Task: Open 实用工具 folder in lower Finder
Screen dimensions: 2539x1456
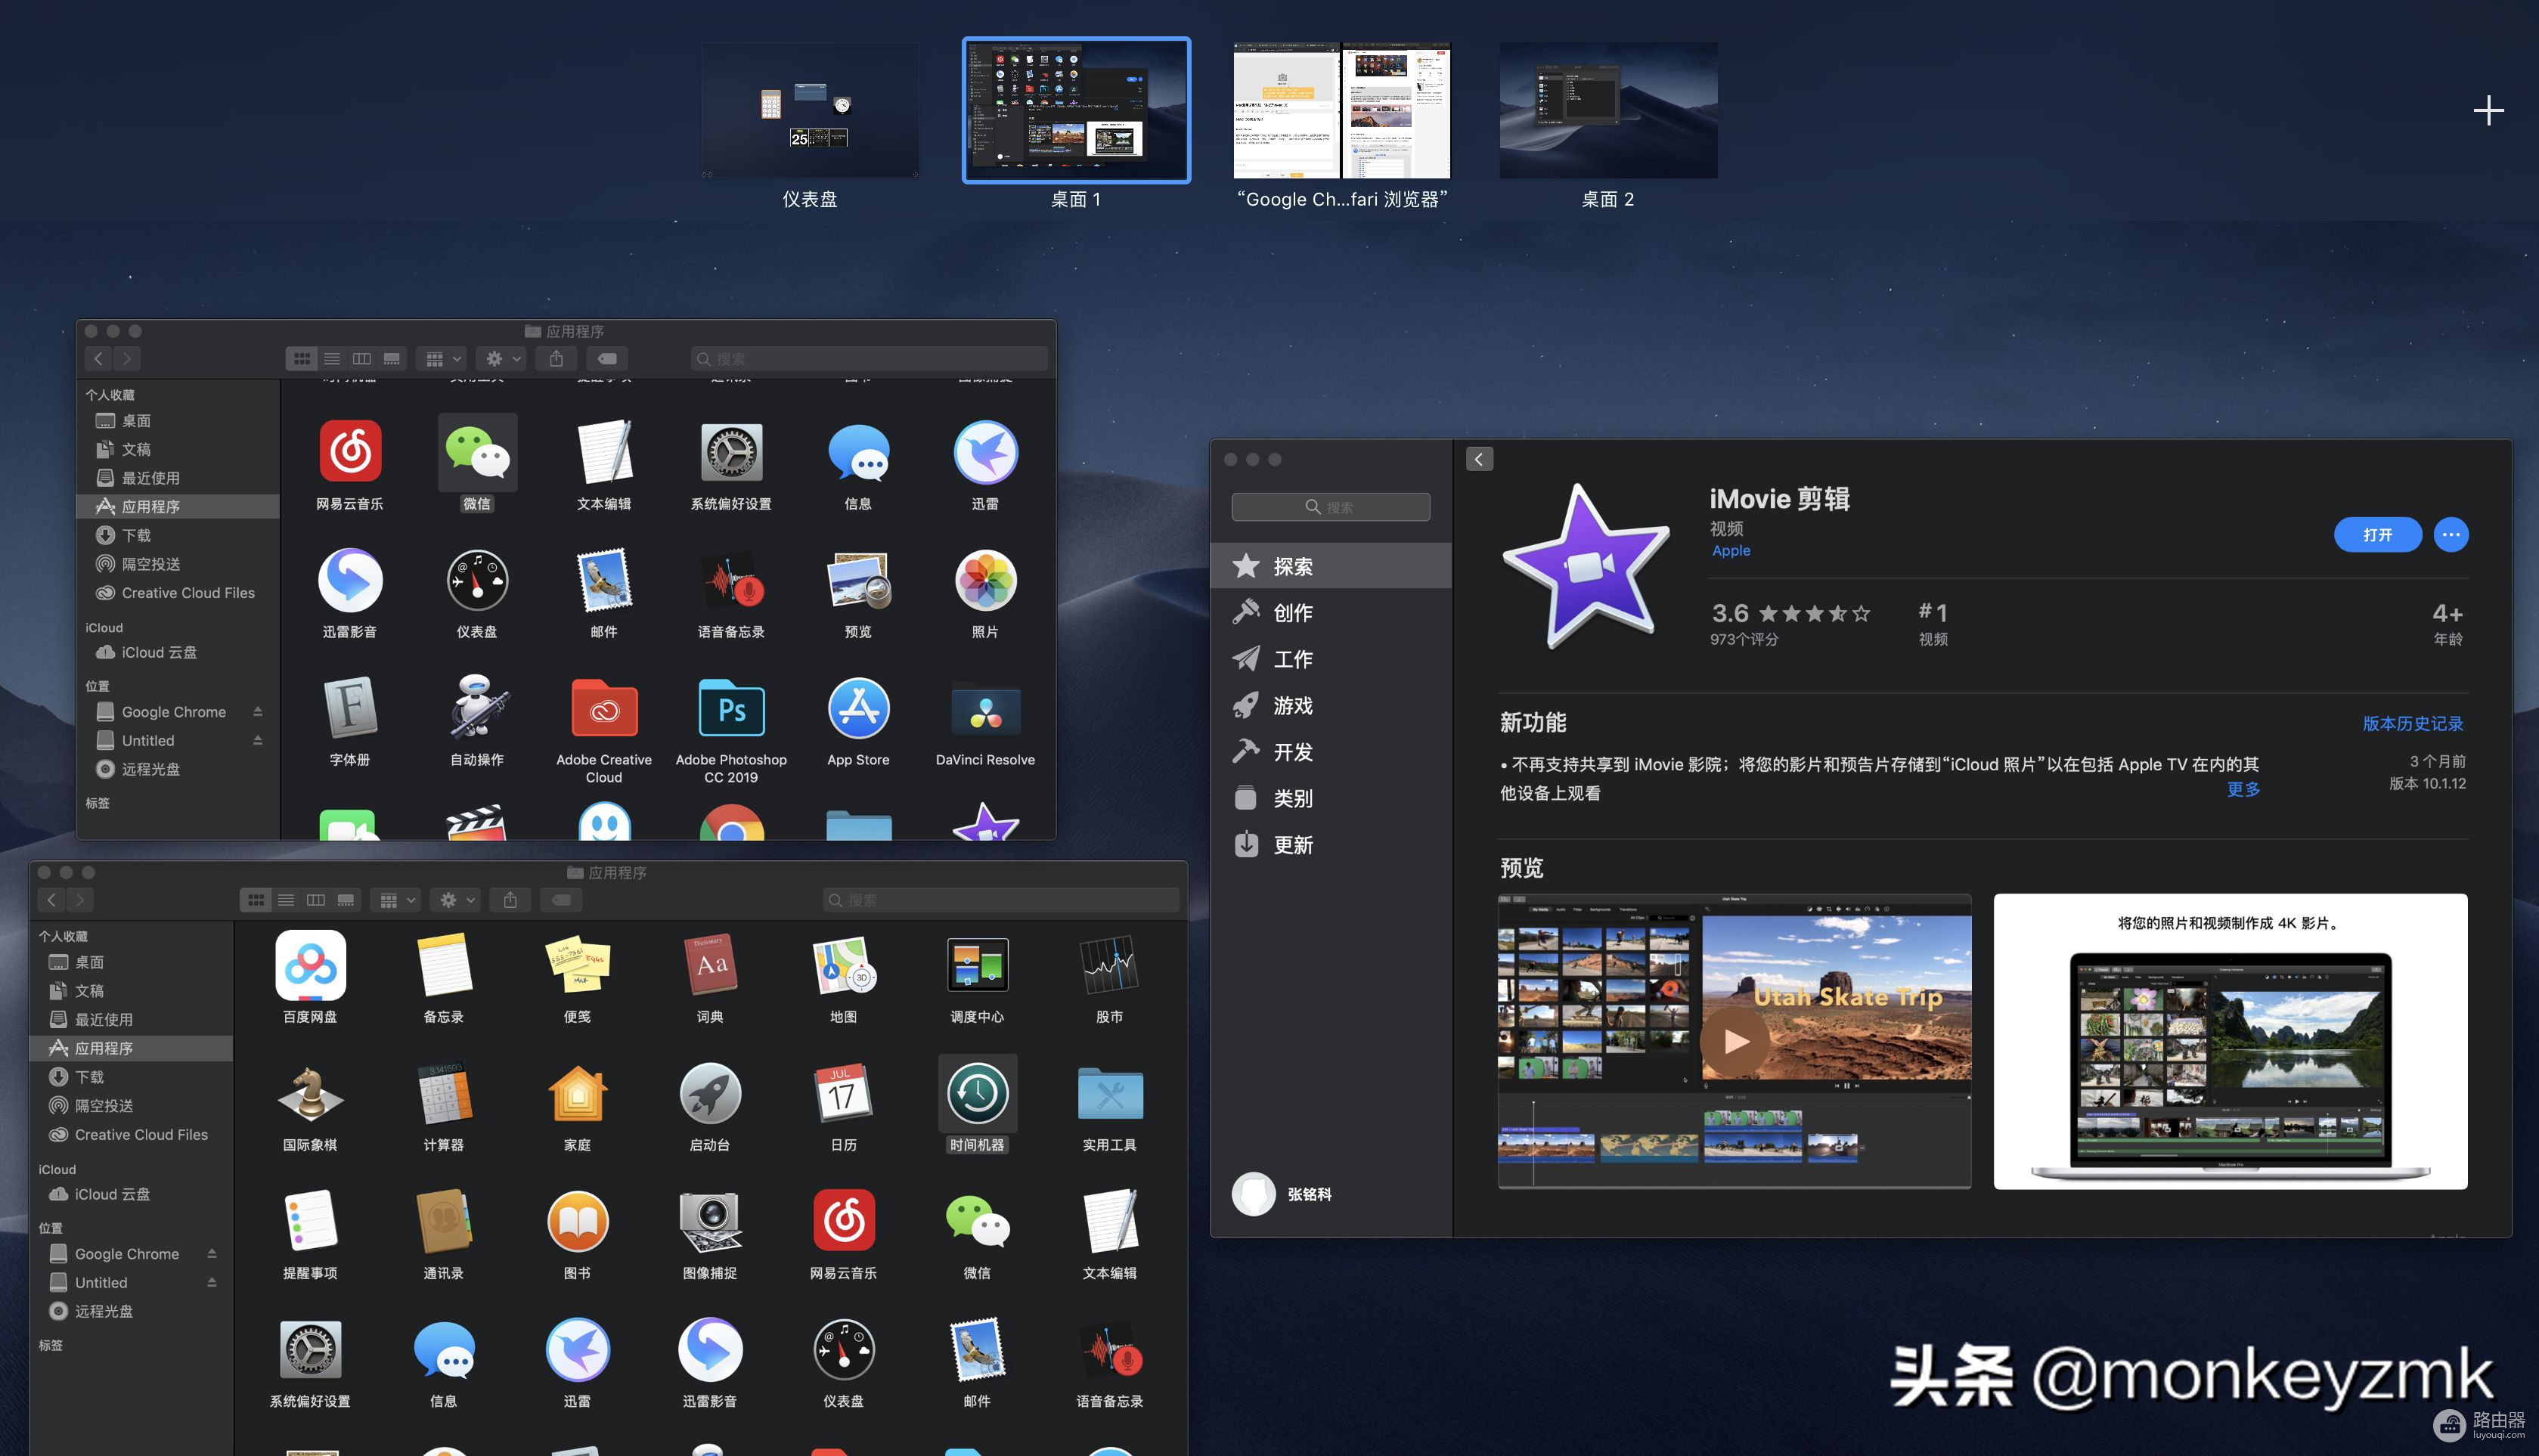Action: [x=1109, y=1093]
